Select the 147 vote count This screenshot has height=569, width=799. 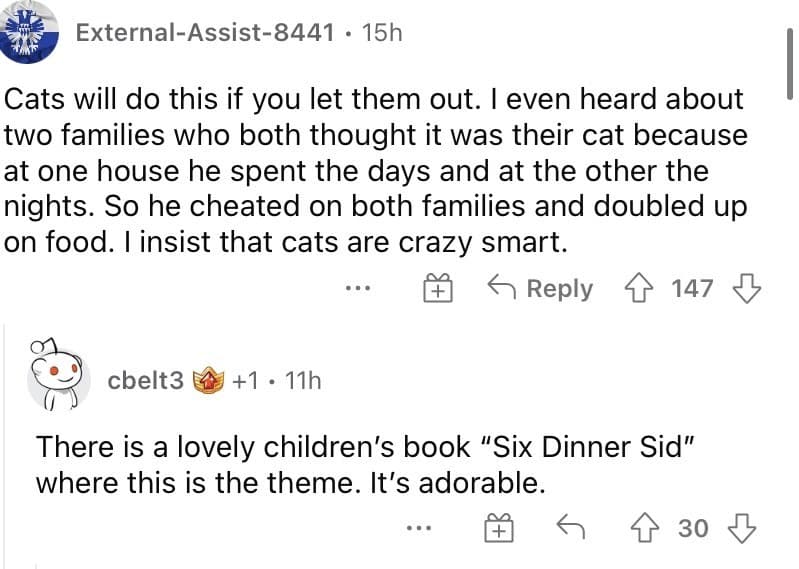pos(692,288)
